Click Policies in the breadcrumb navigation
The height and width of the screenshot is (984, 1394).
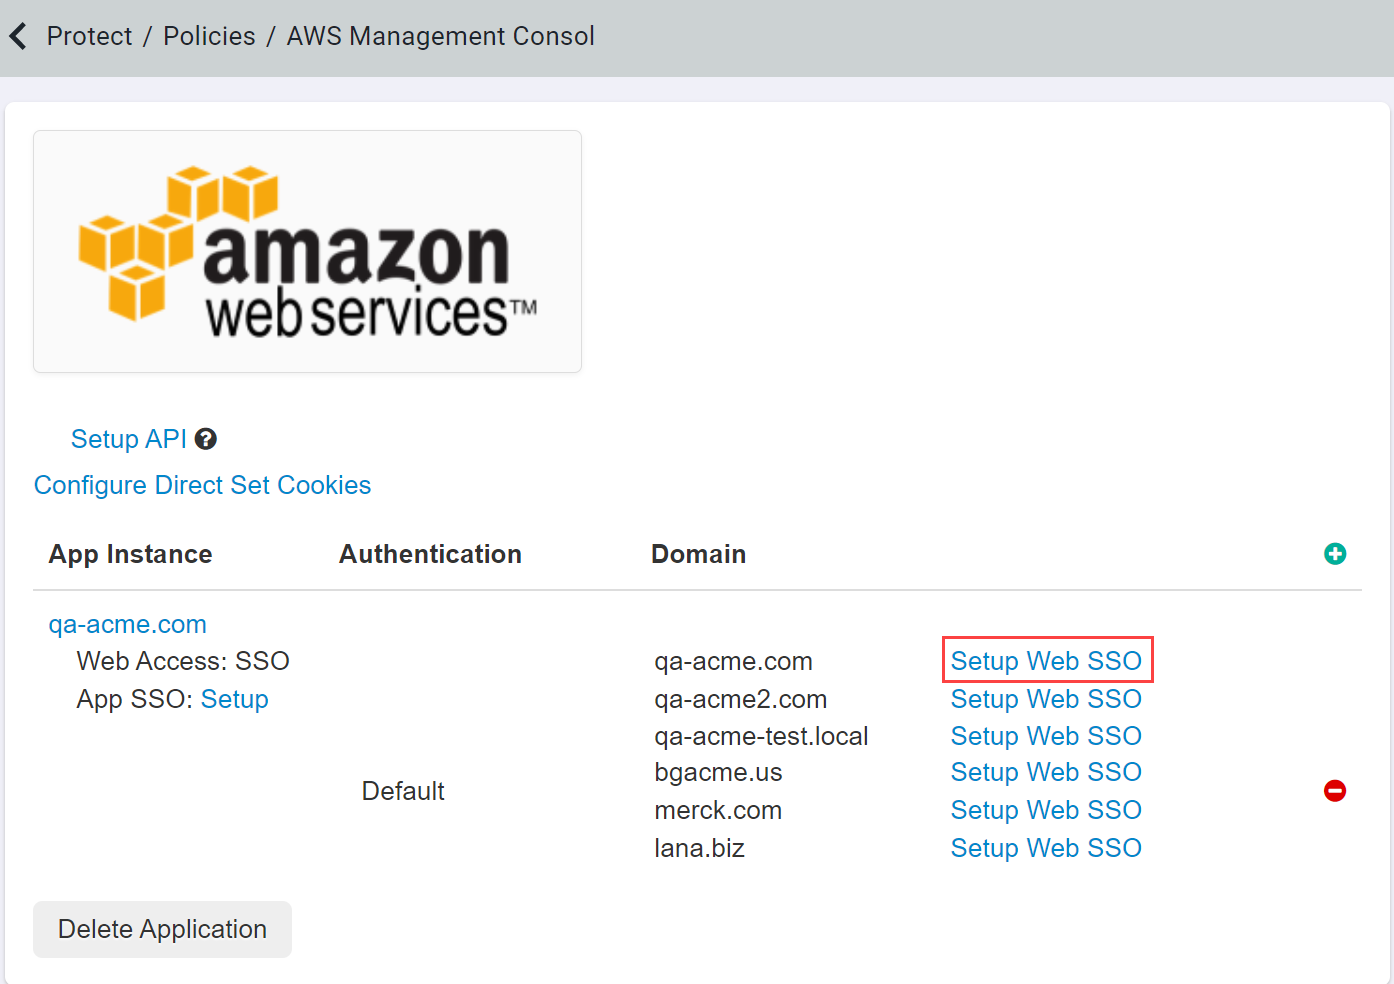pos(209,35)
